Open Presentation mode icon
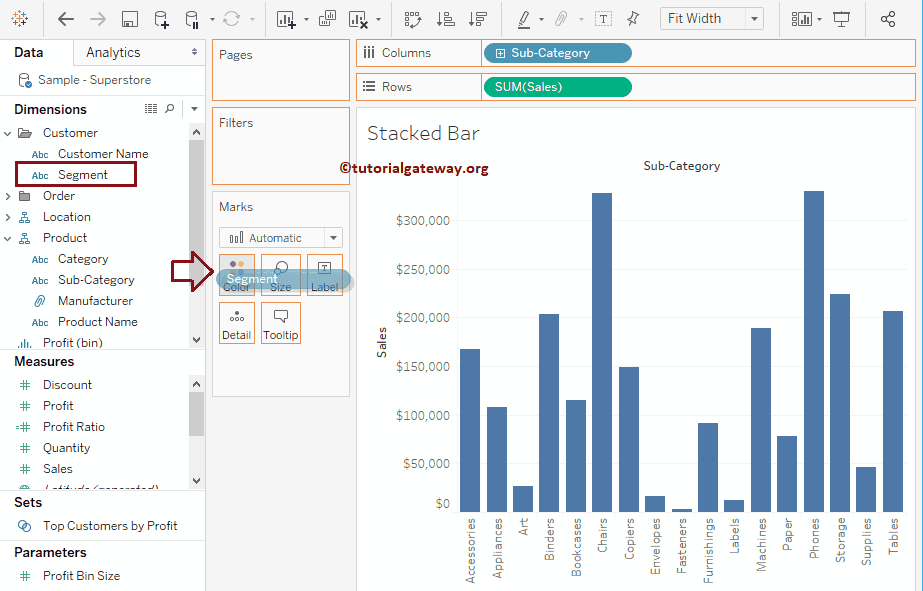923x591 pixels. coord(842,19)
